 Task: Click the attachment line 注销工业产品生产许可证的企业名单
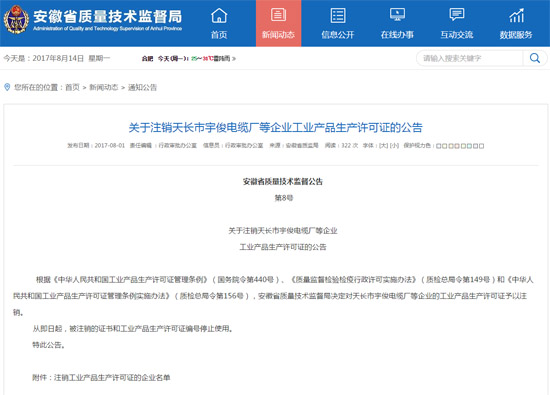[x=101, y=377]
